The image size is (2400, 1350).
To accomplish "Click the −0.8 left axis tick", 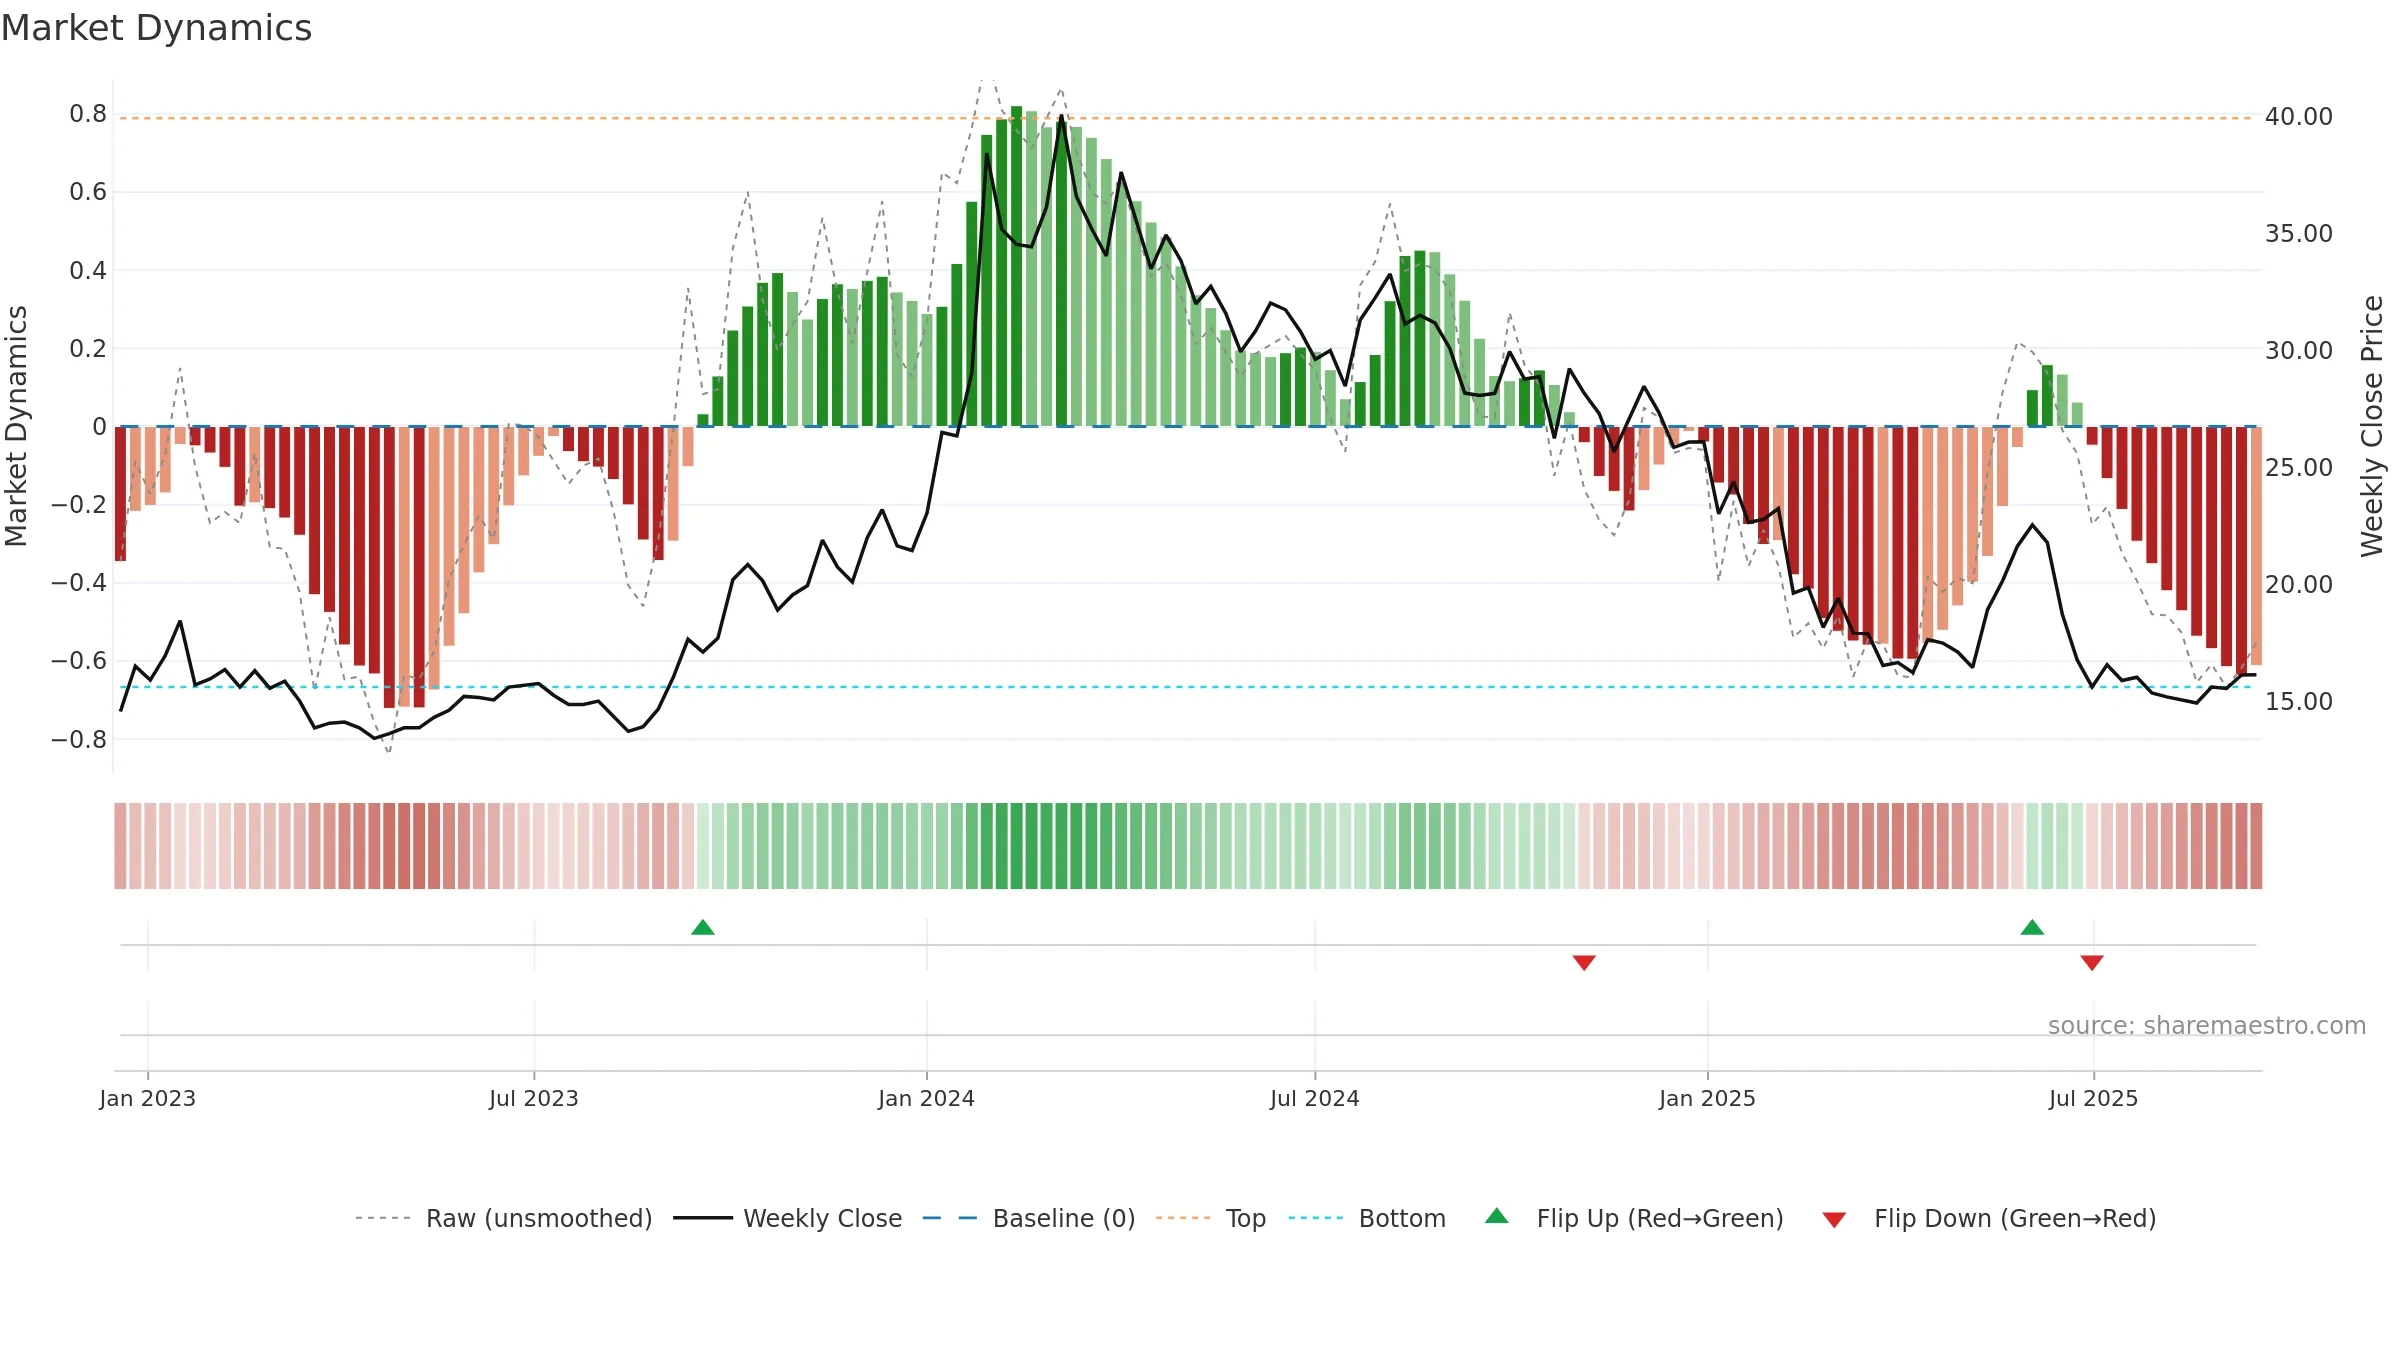I will point(79,740).
